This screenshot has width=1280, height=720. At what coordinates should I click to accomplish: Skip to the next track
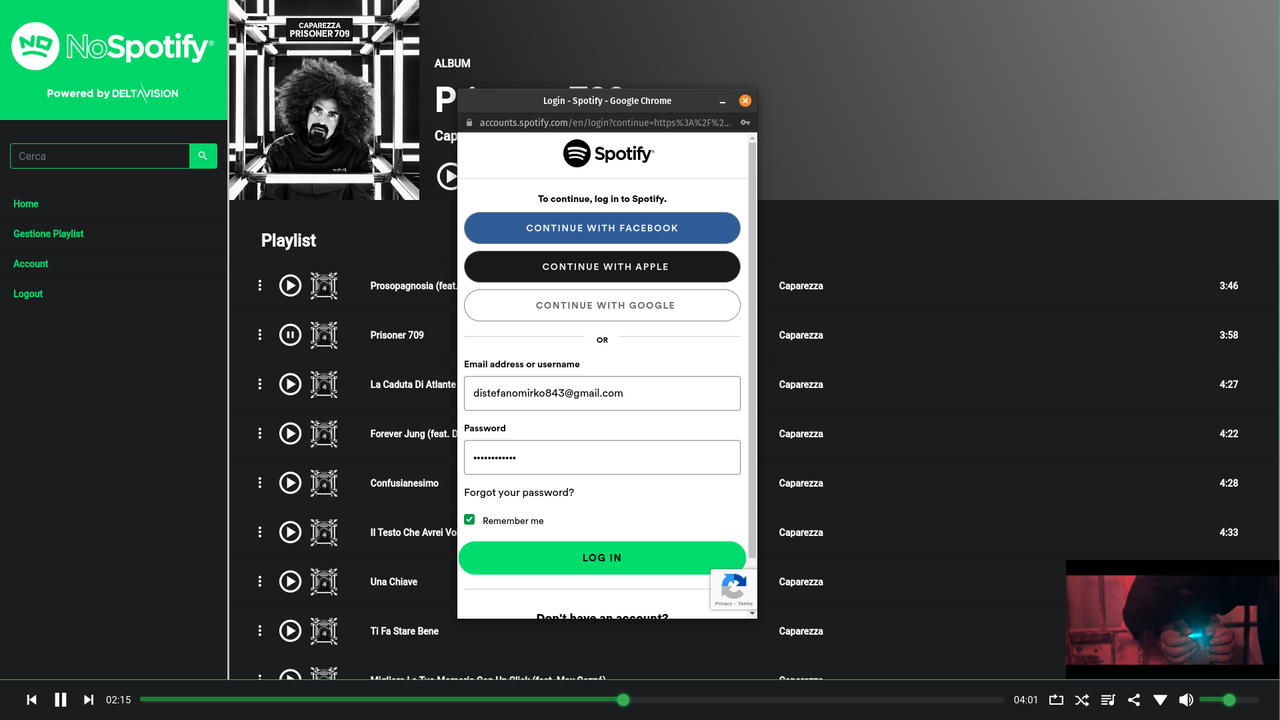point(89,700)
